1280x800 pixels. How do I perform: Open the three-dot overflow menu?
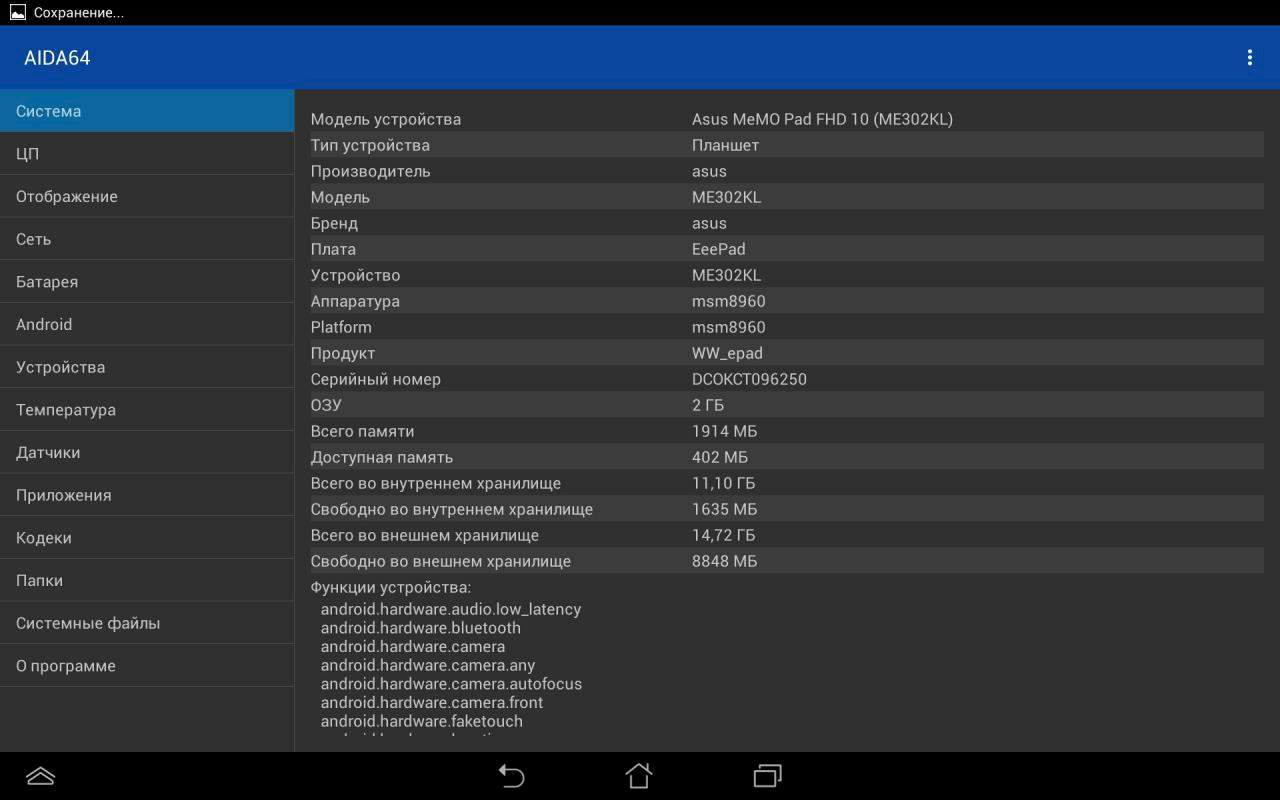(1249, 58)
